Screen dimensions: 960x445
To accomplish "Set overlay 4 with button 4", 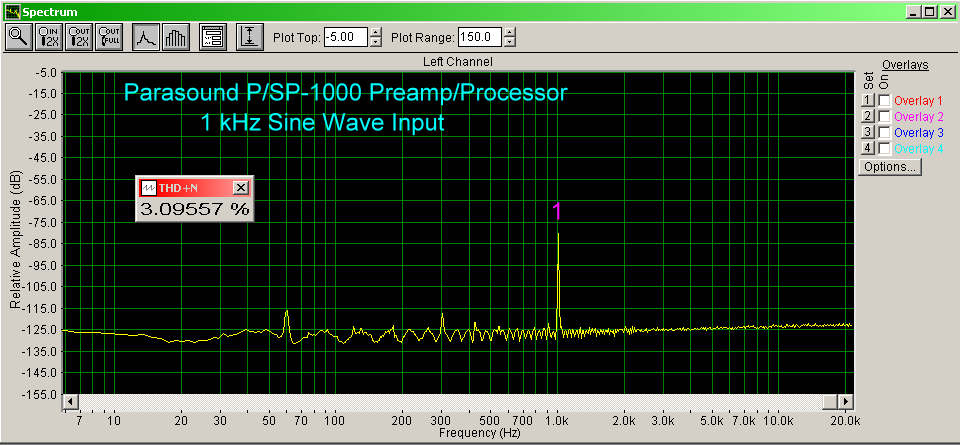I will coord(868,148).
